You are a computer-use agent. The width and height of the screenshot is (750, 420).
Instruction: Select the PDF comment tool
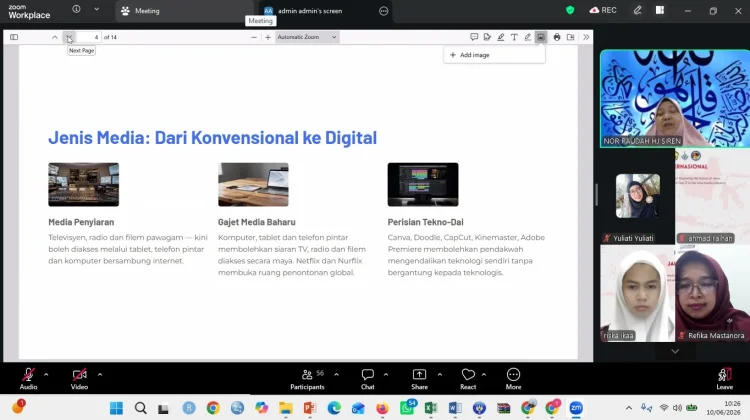coord(474,37)
